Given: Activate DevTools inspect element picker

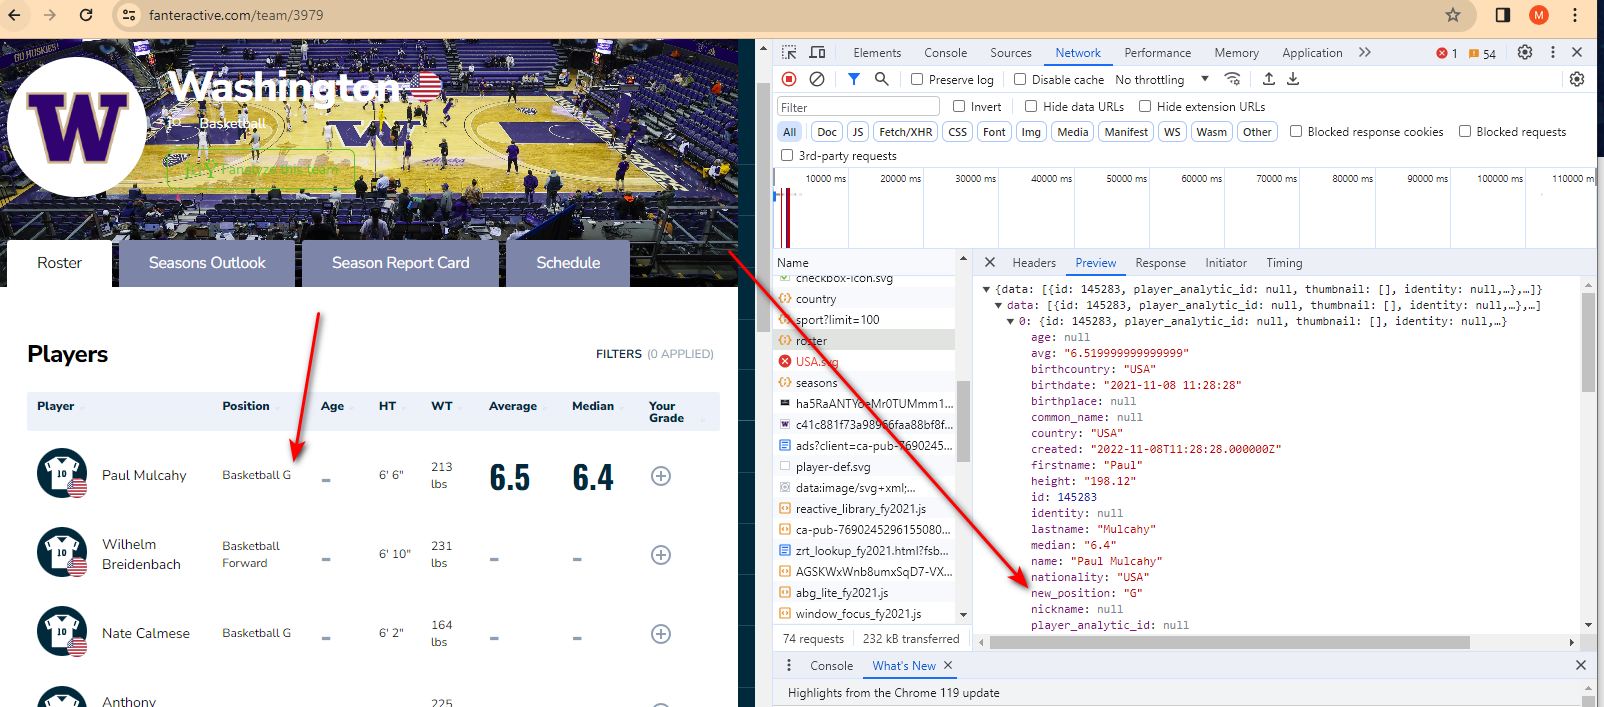Looking at the screenshot, I should point(789,52).
